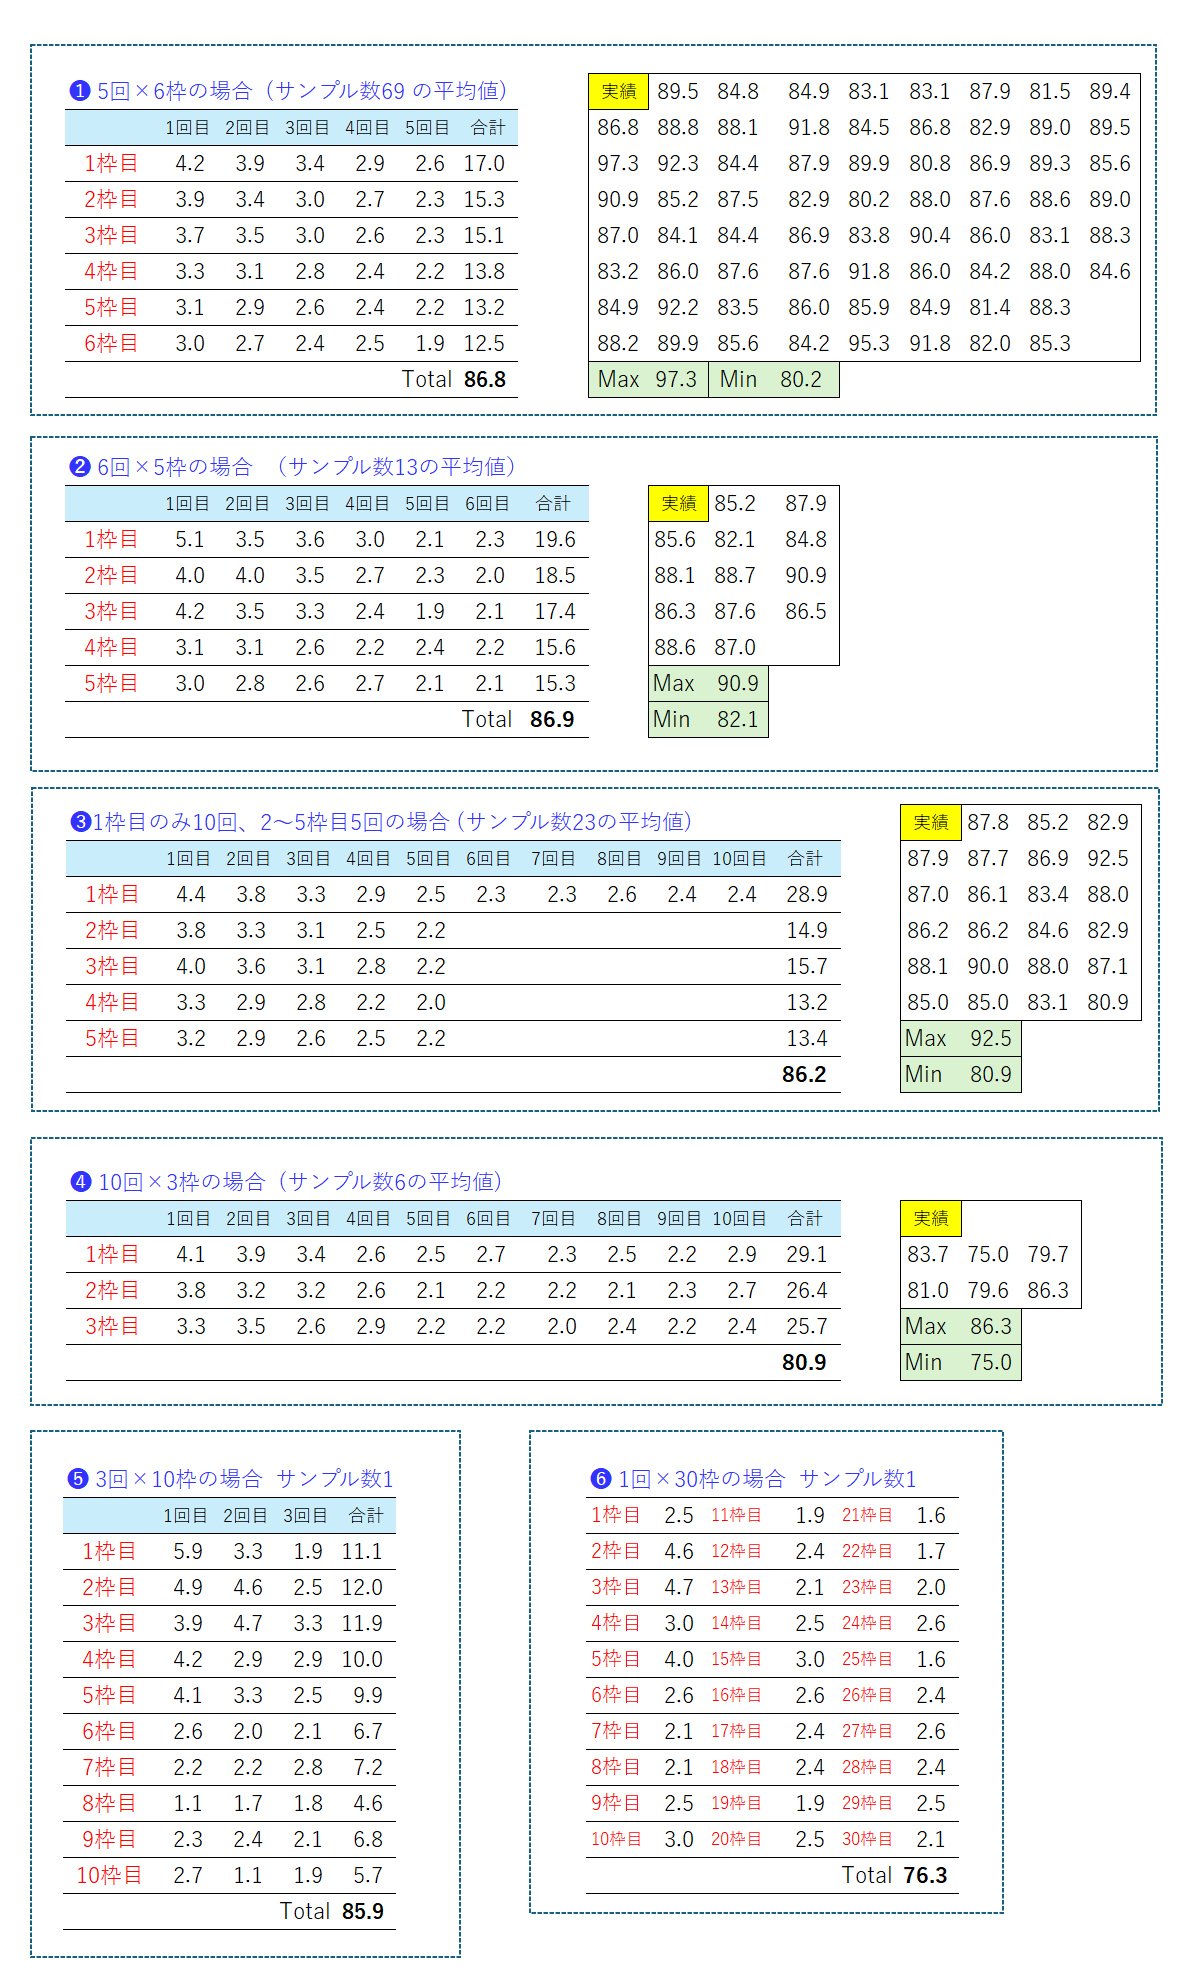Click the 10枠目 label in the 3回×10枠 table
1198x1984 pixels.
point(109,1876)
